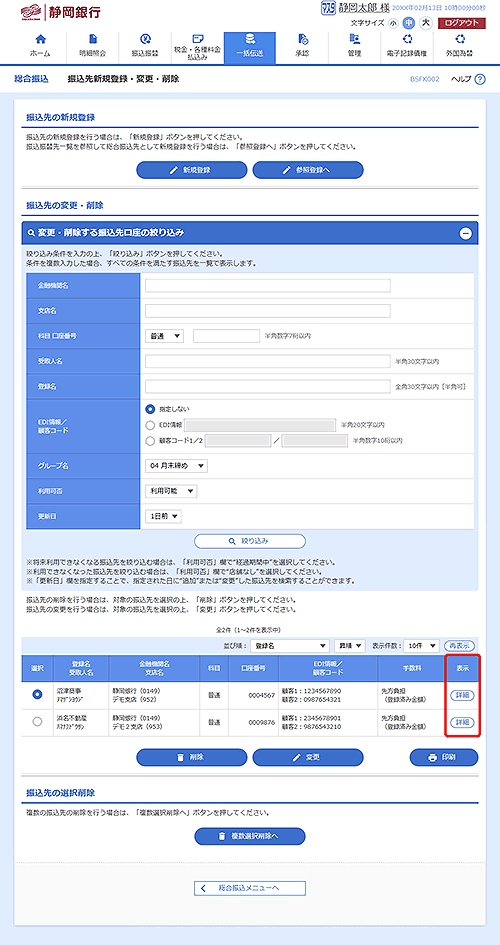This screenshot has width=500, height=945.
Task: Open the 外国為替 tab
Action: point(459,48)
